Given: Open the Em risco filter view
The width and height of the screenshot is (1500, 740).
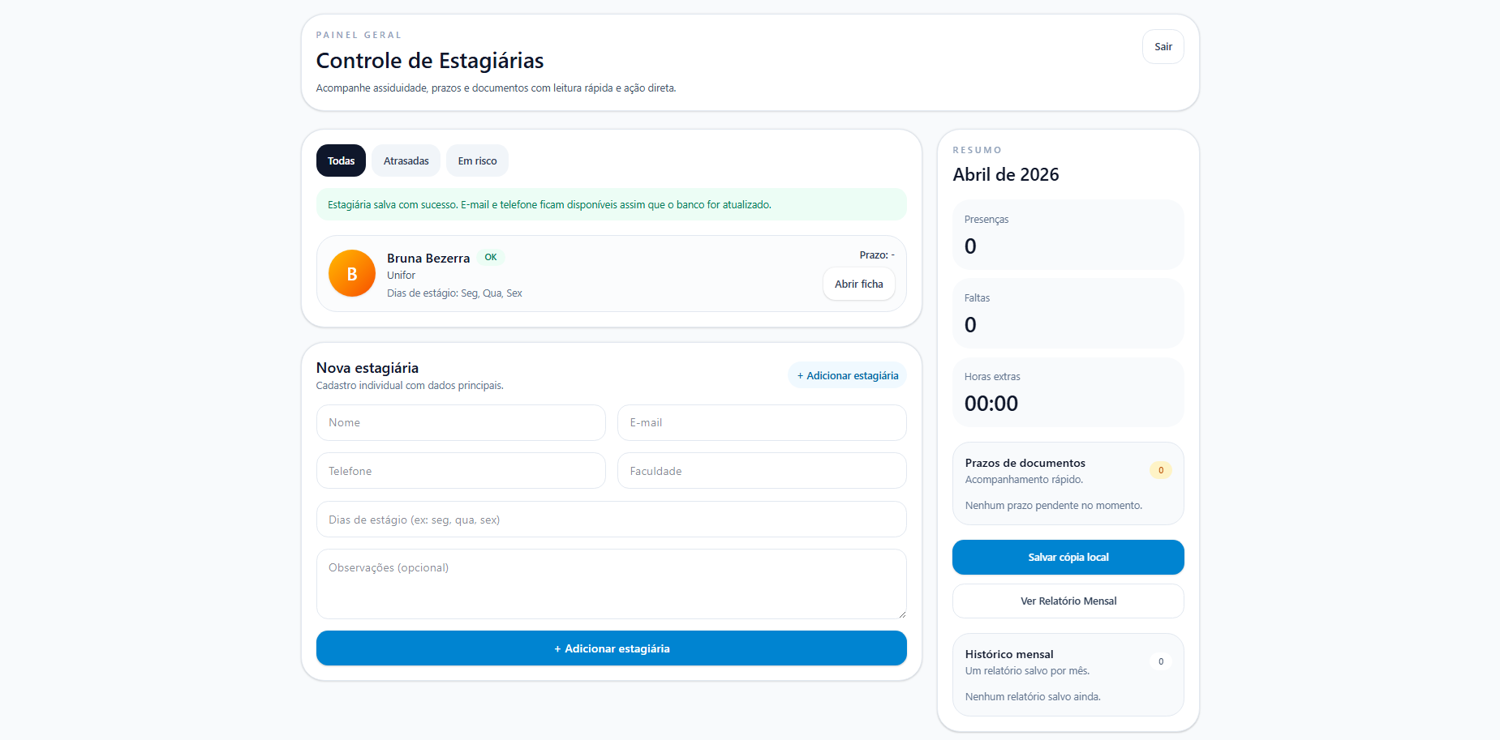Looking at the screenshot, I should pos(477,160).
